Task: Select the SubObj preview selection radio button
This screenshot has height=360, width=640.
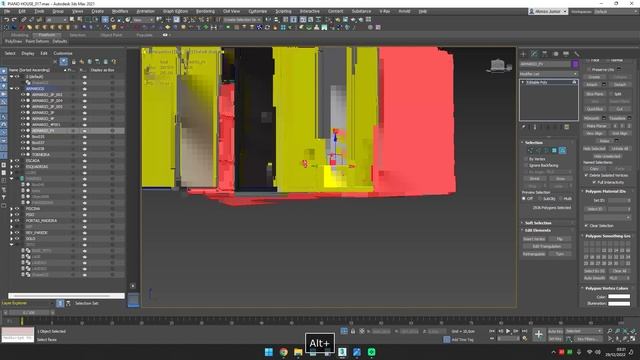Action: tap(540, 198)
